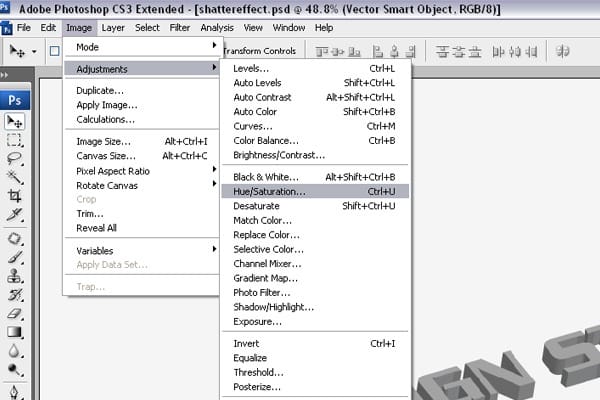Open the Image menu

tap(79, 28)
